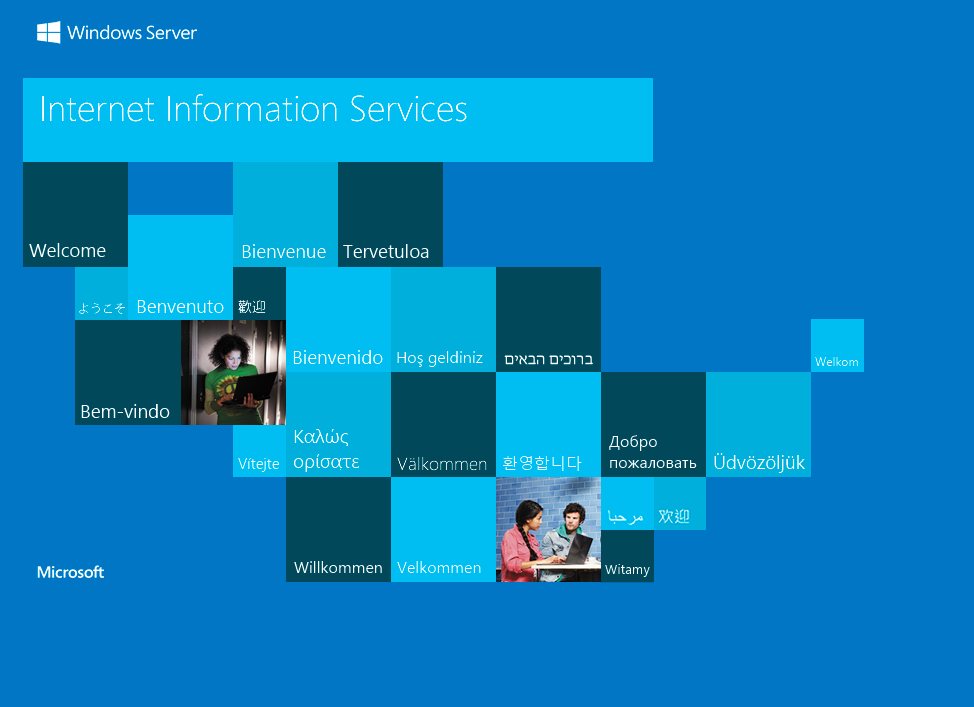Click the Microsoft logo text
The image size is (974, 707).
(70, 572)
